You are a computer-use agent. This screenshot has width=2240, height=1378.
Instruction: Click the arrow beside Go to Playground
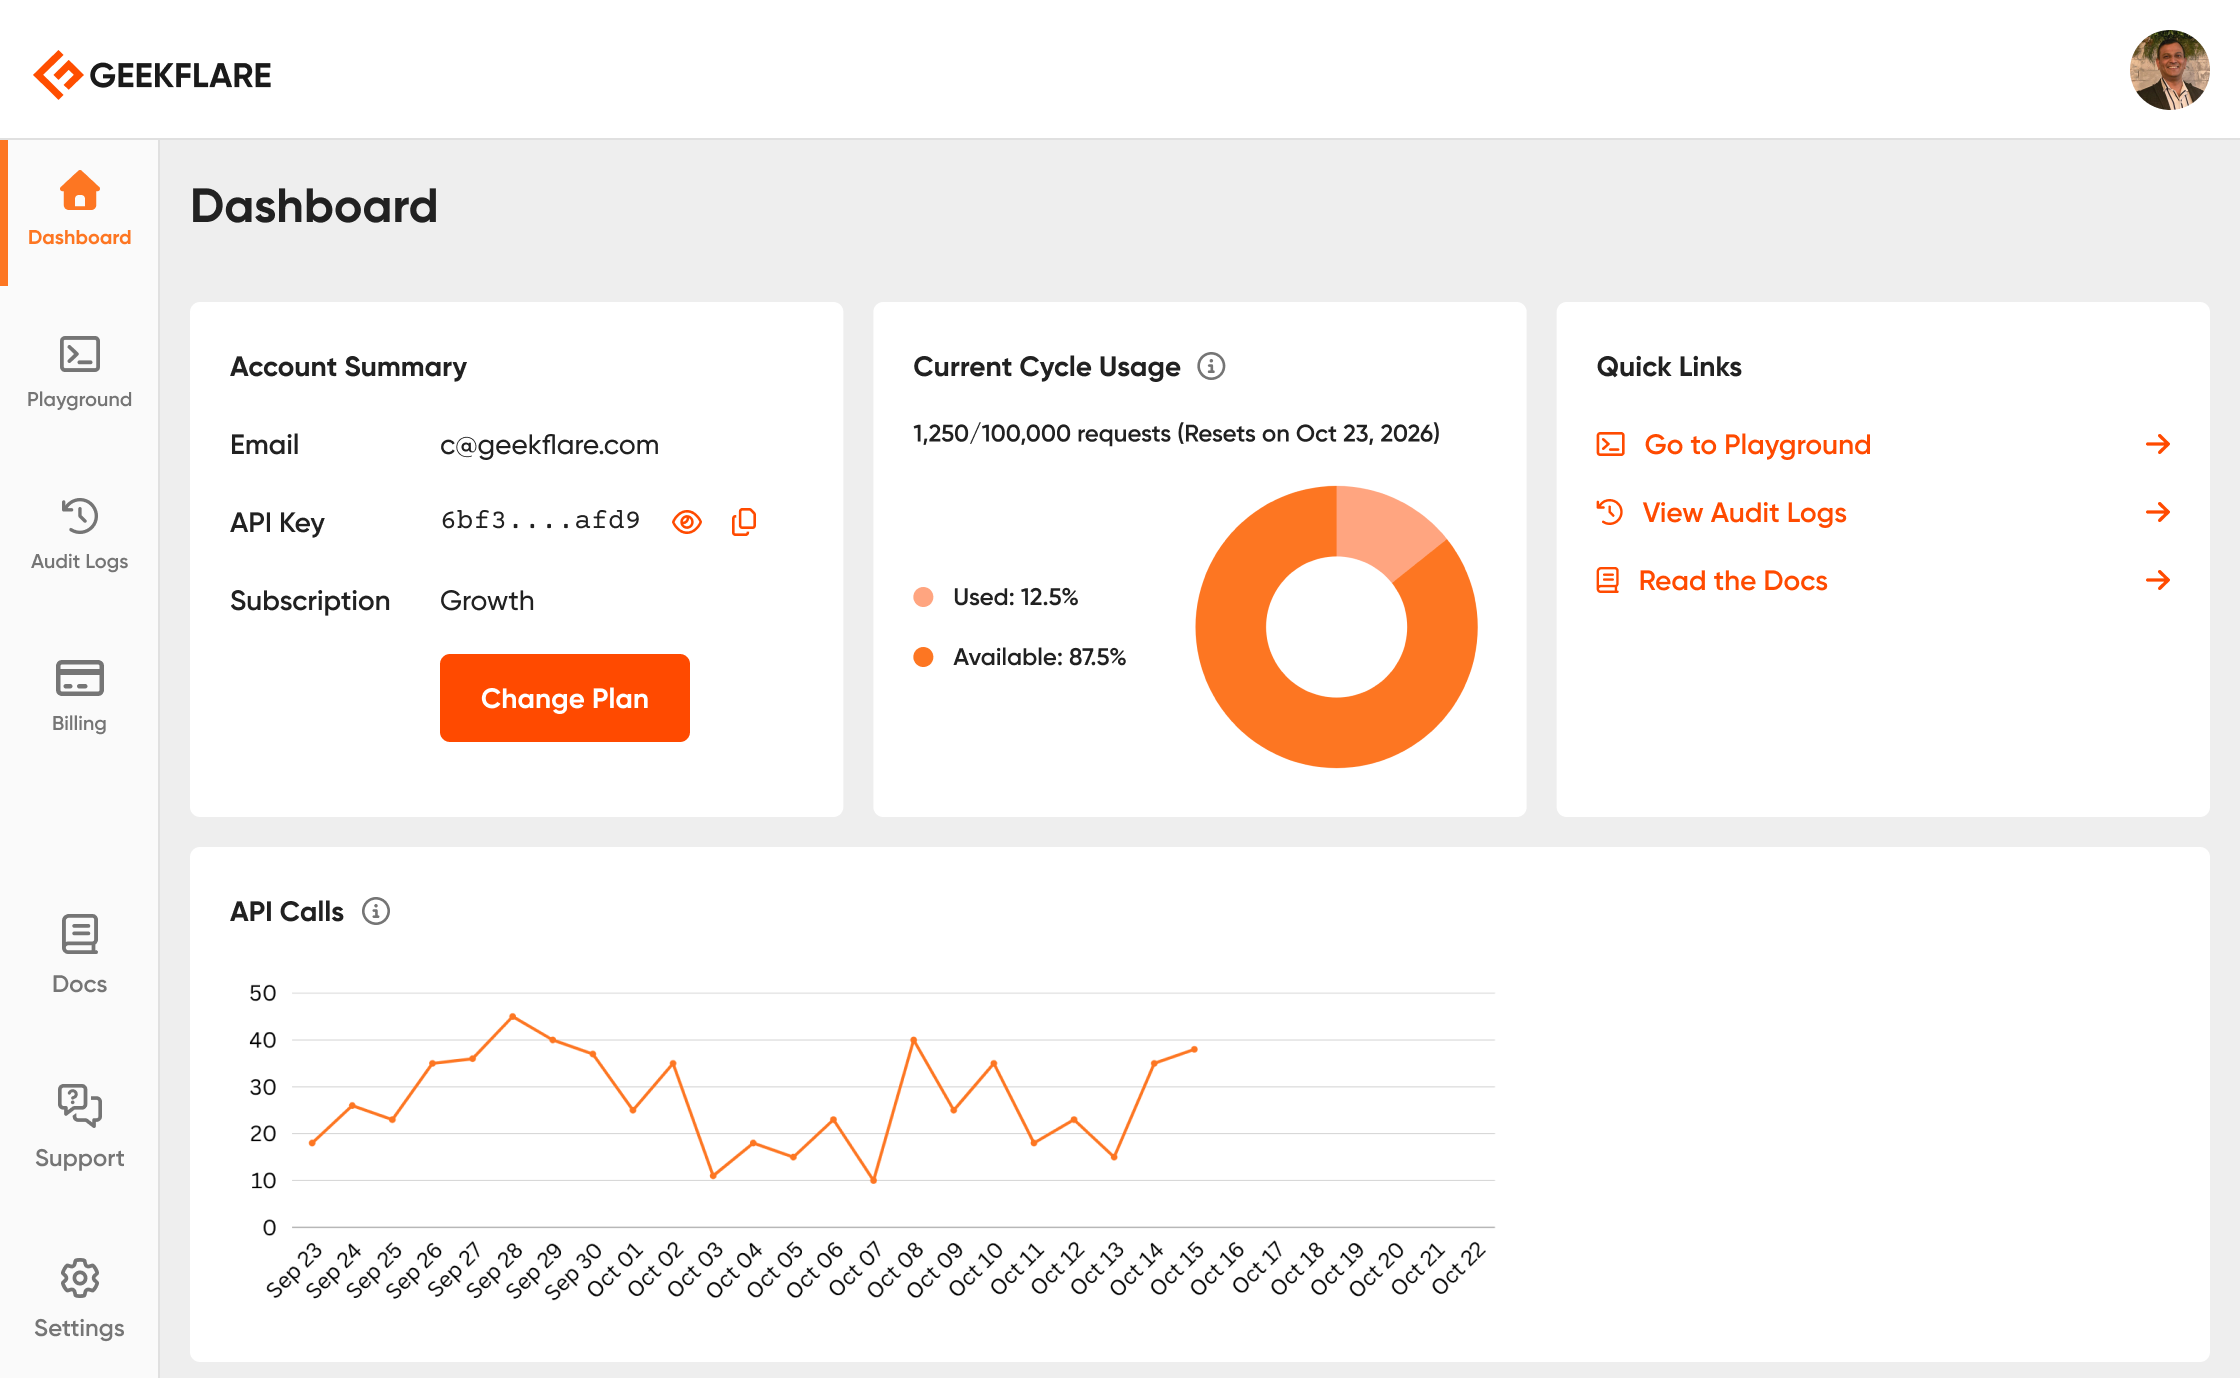(x=2158, y=444)
